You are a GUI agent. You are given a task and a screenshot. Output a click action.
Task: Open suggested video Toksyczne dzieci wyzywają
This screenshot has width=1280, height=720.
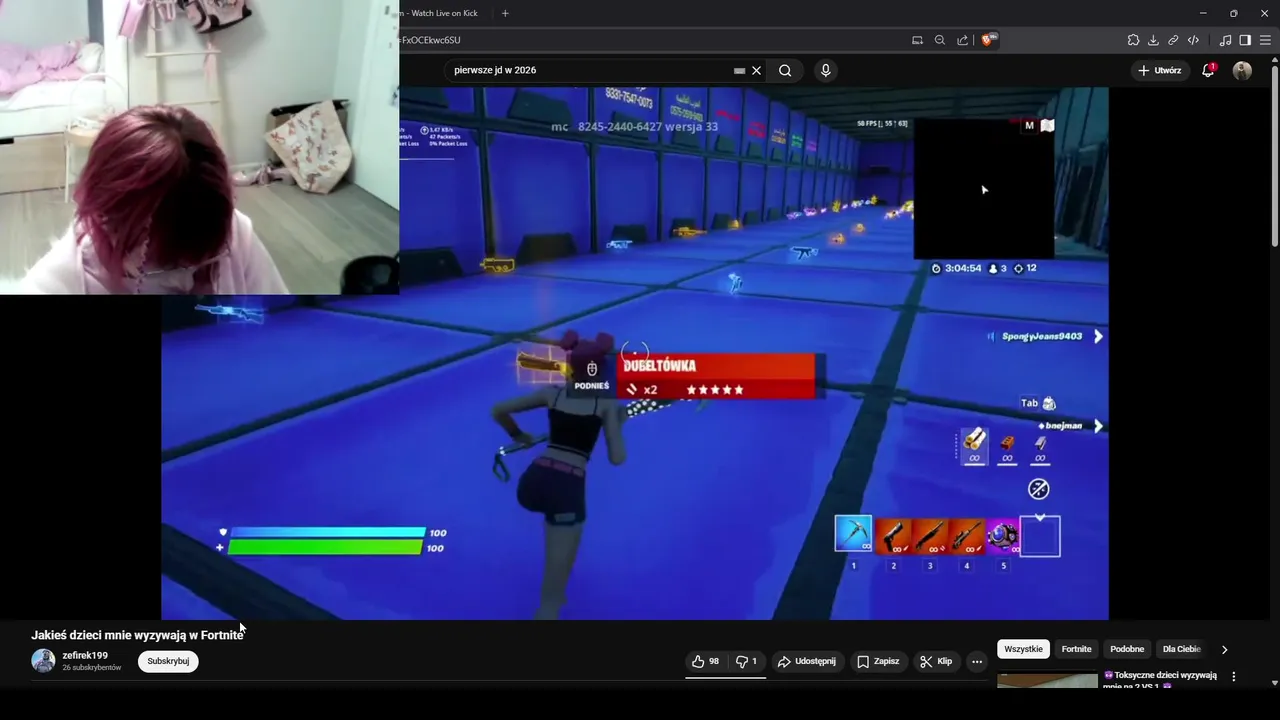tap(1160, 680)
